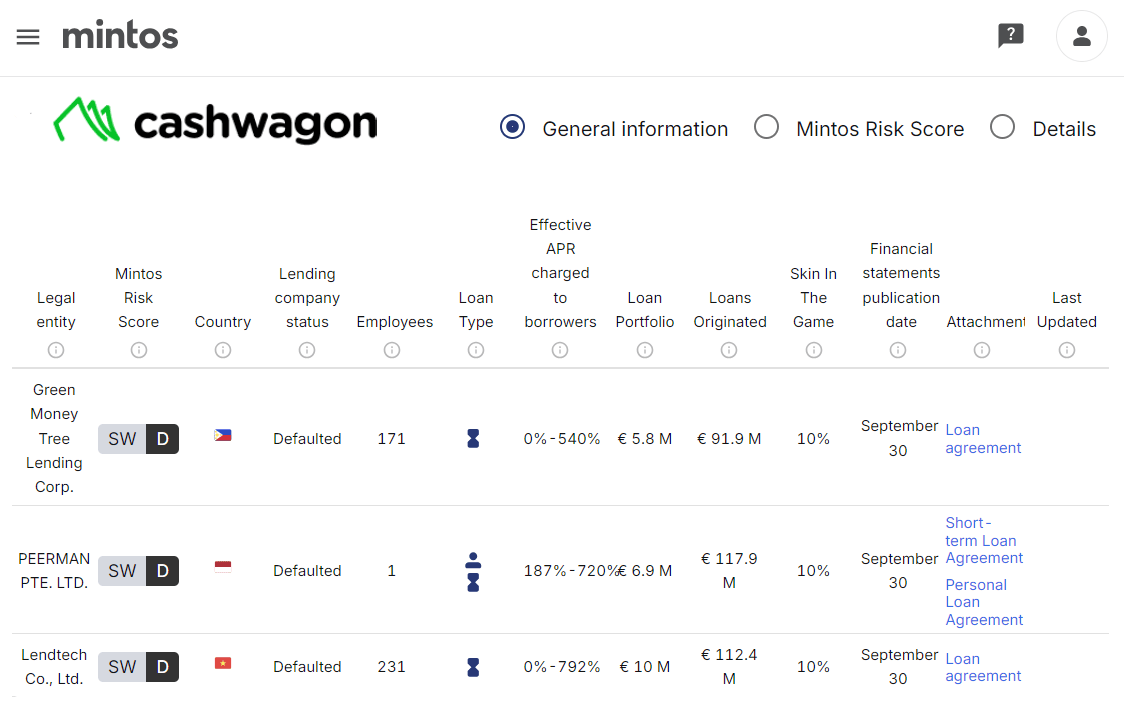
Task: Click info icon under Financial statements publication date
Action: point(897,350)
